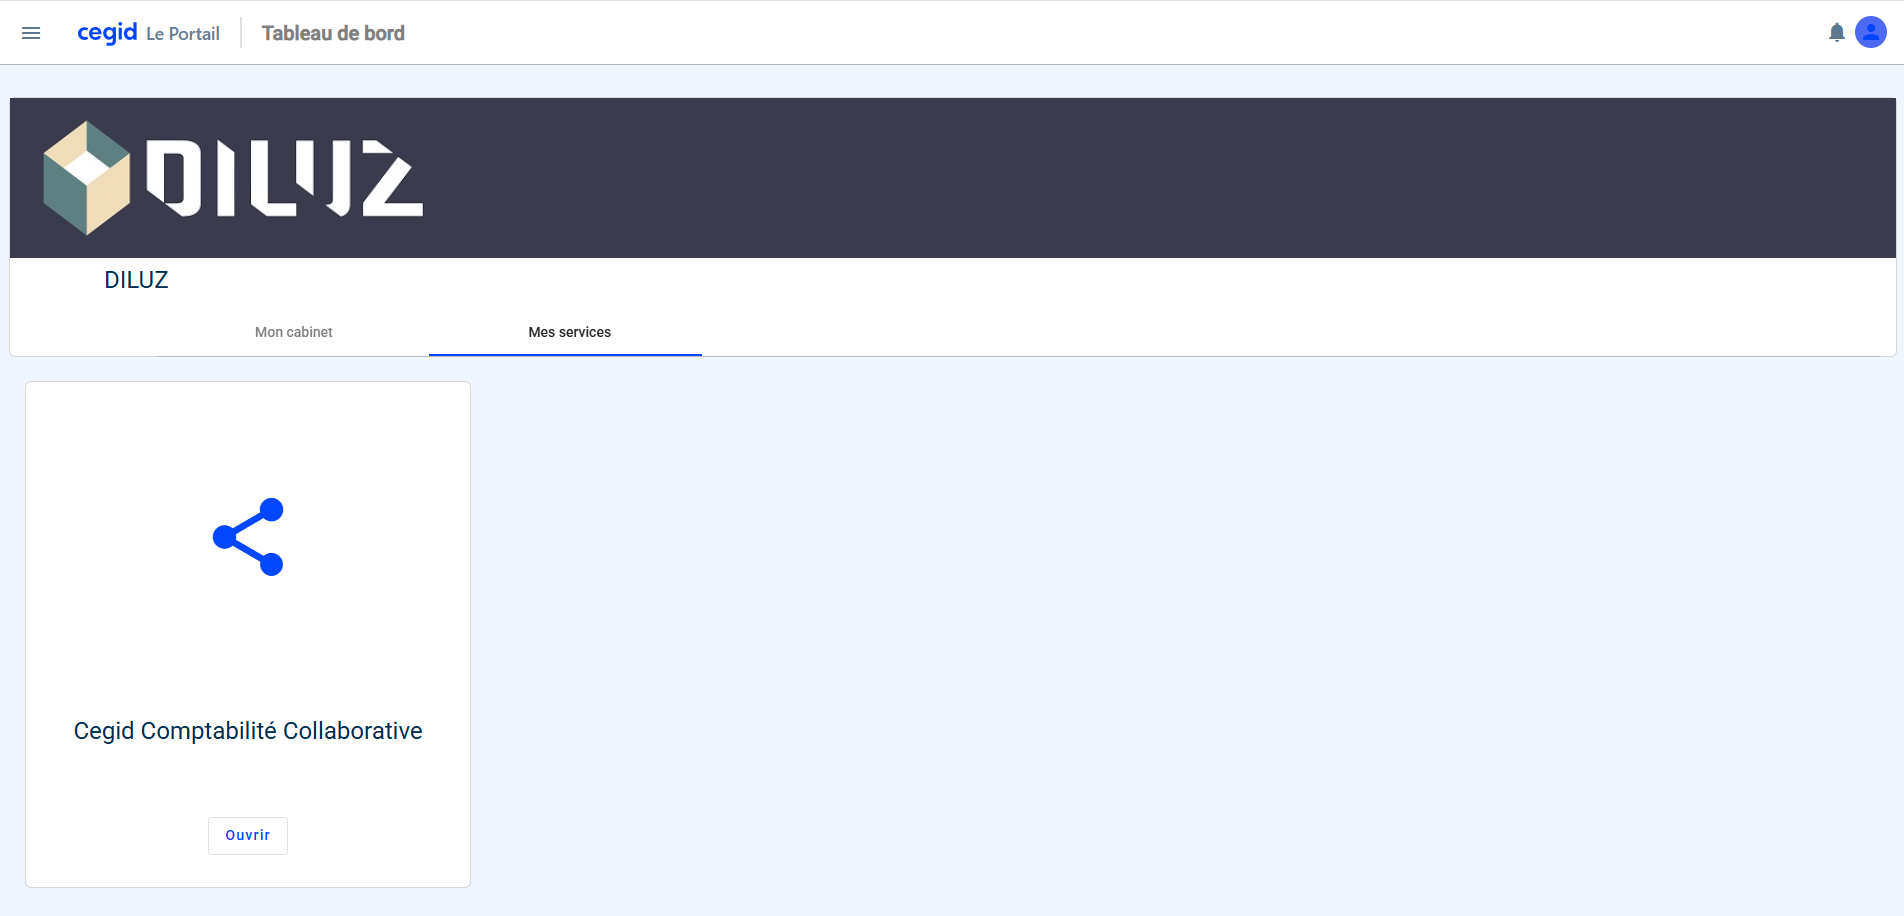
Task: Click the blue underline beneath Mes services
Action: click(565, 354)
